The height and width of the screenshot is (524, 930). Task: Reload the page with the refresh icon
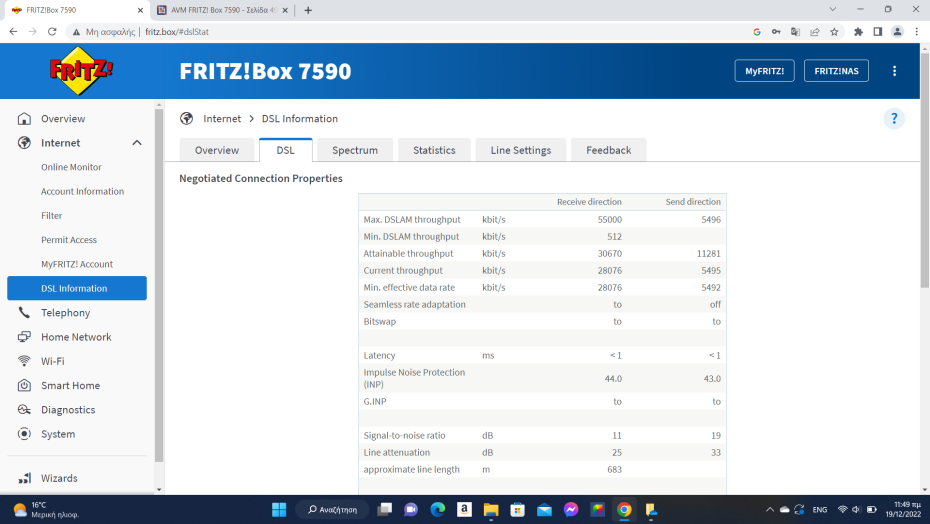pyautogui.click(x=52, y=32)
